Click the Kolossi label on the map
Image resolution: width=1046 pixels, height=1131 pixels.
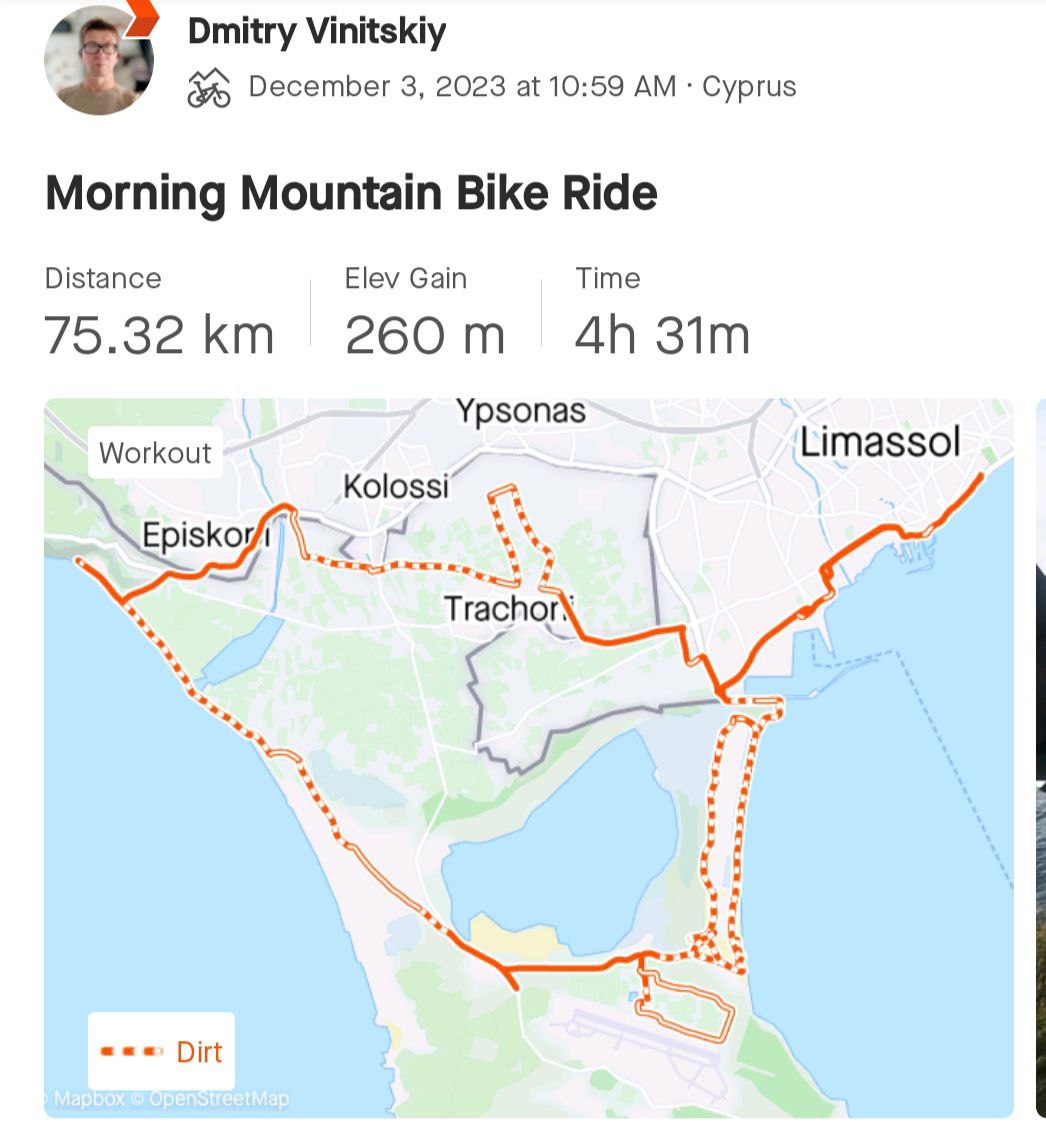point(396,487)
